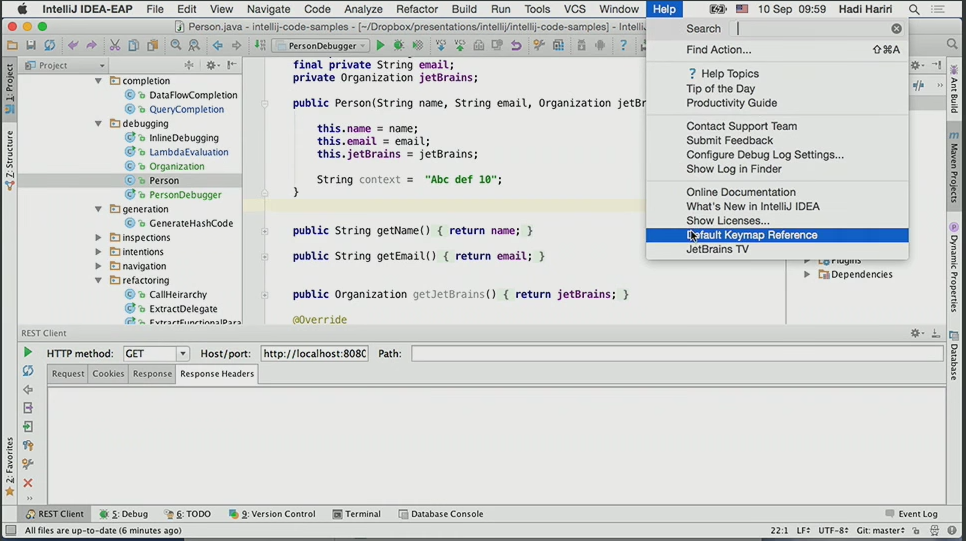Navigate Forward using right arrow icon
966x541 pixels.
click(x=237, y=46)
